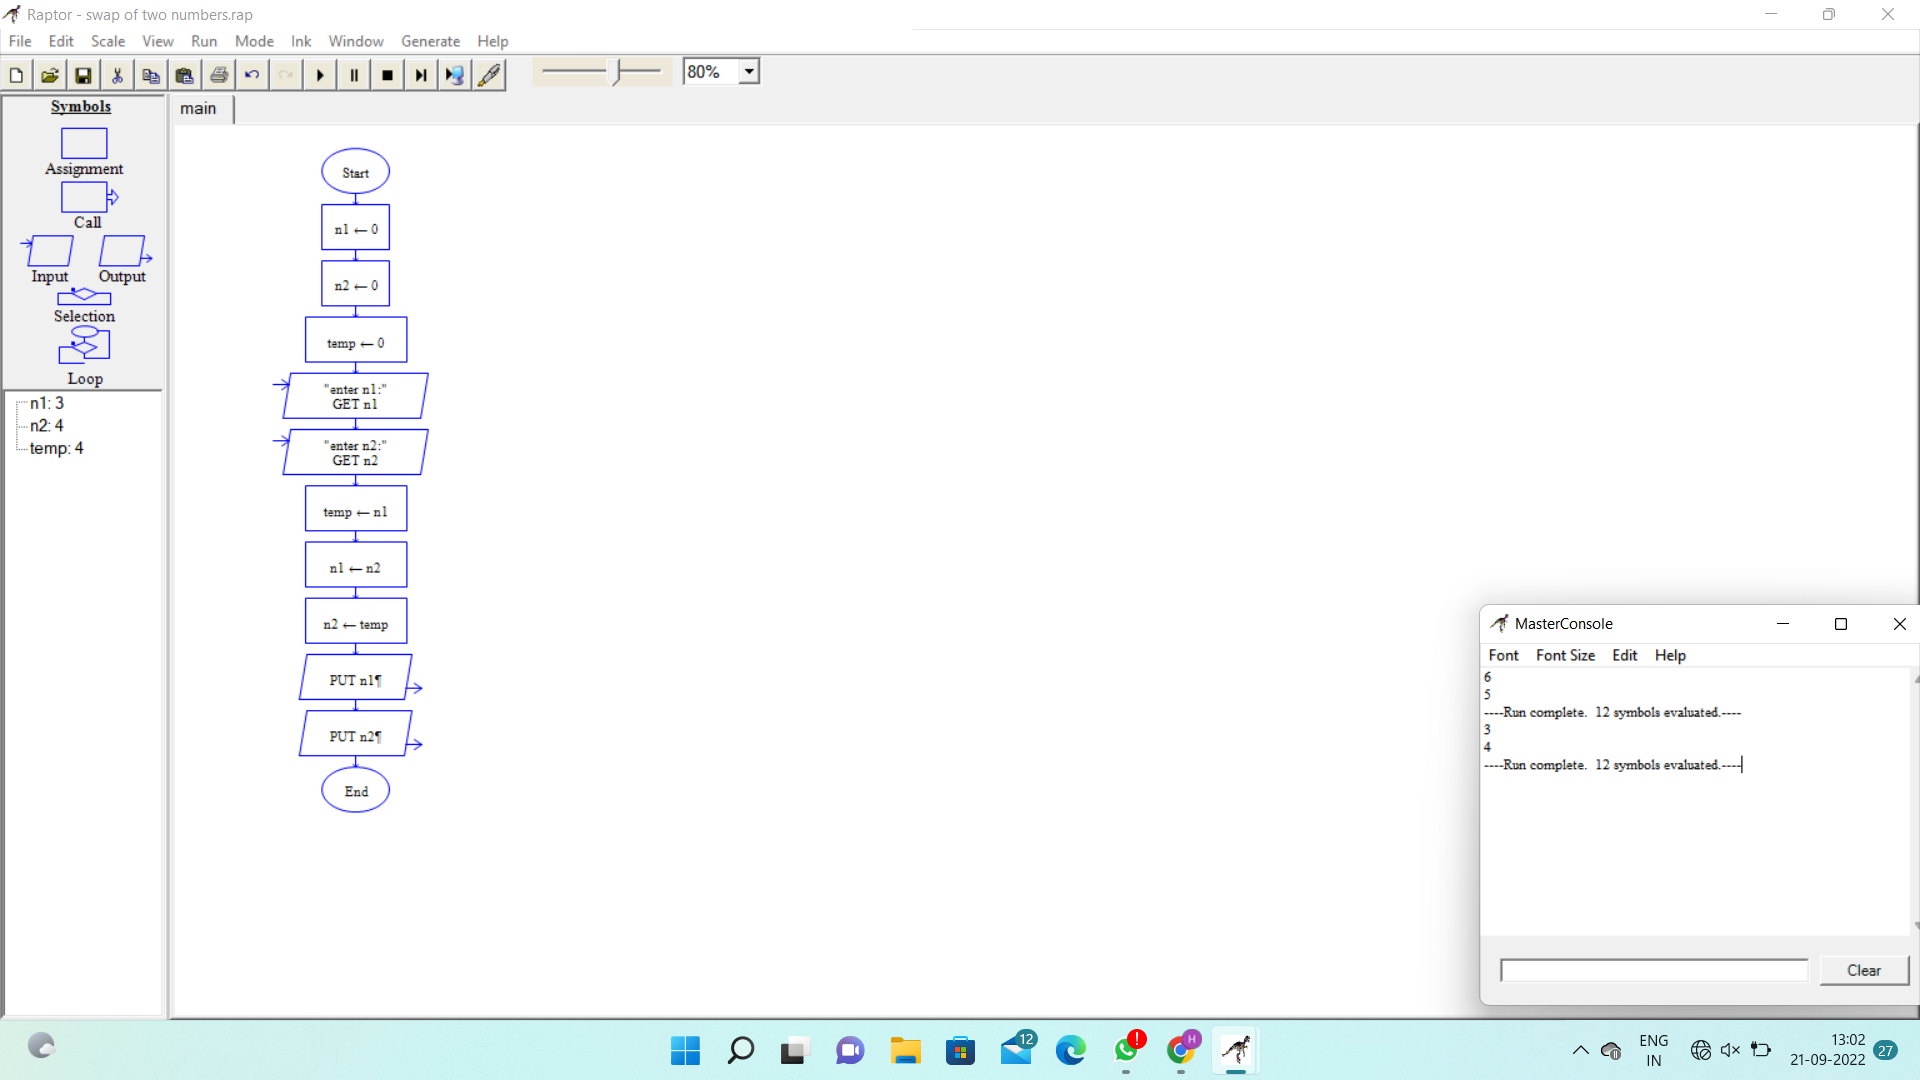Viewport: 1920px width, 1080px height.
Task: Toggle the ink pen tool
Action: point(489,75)
